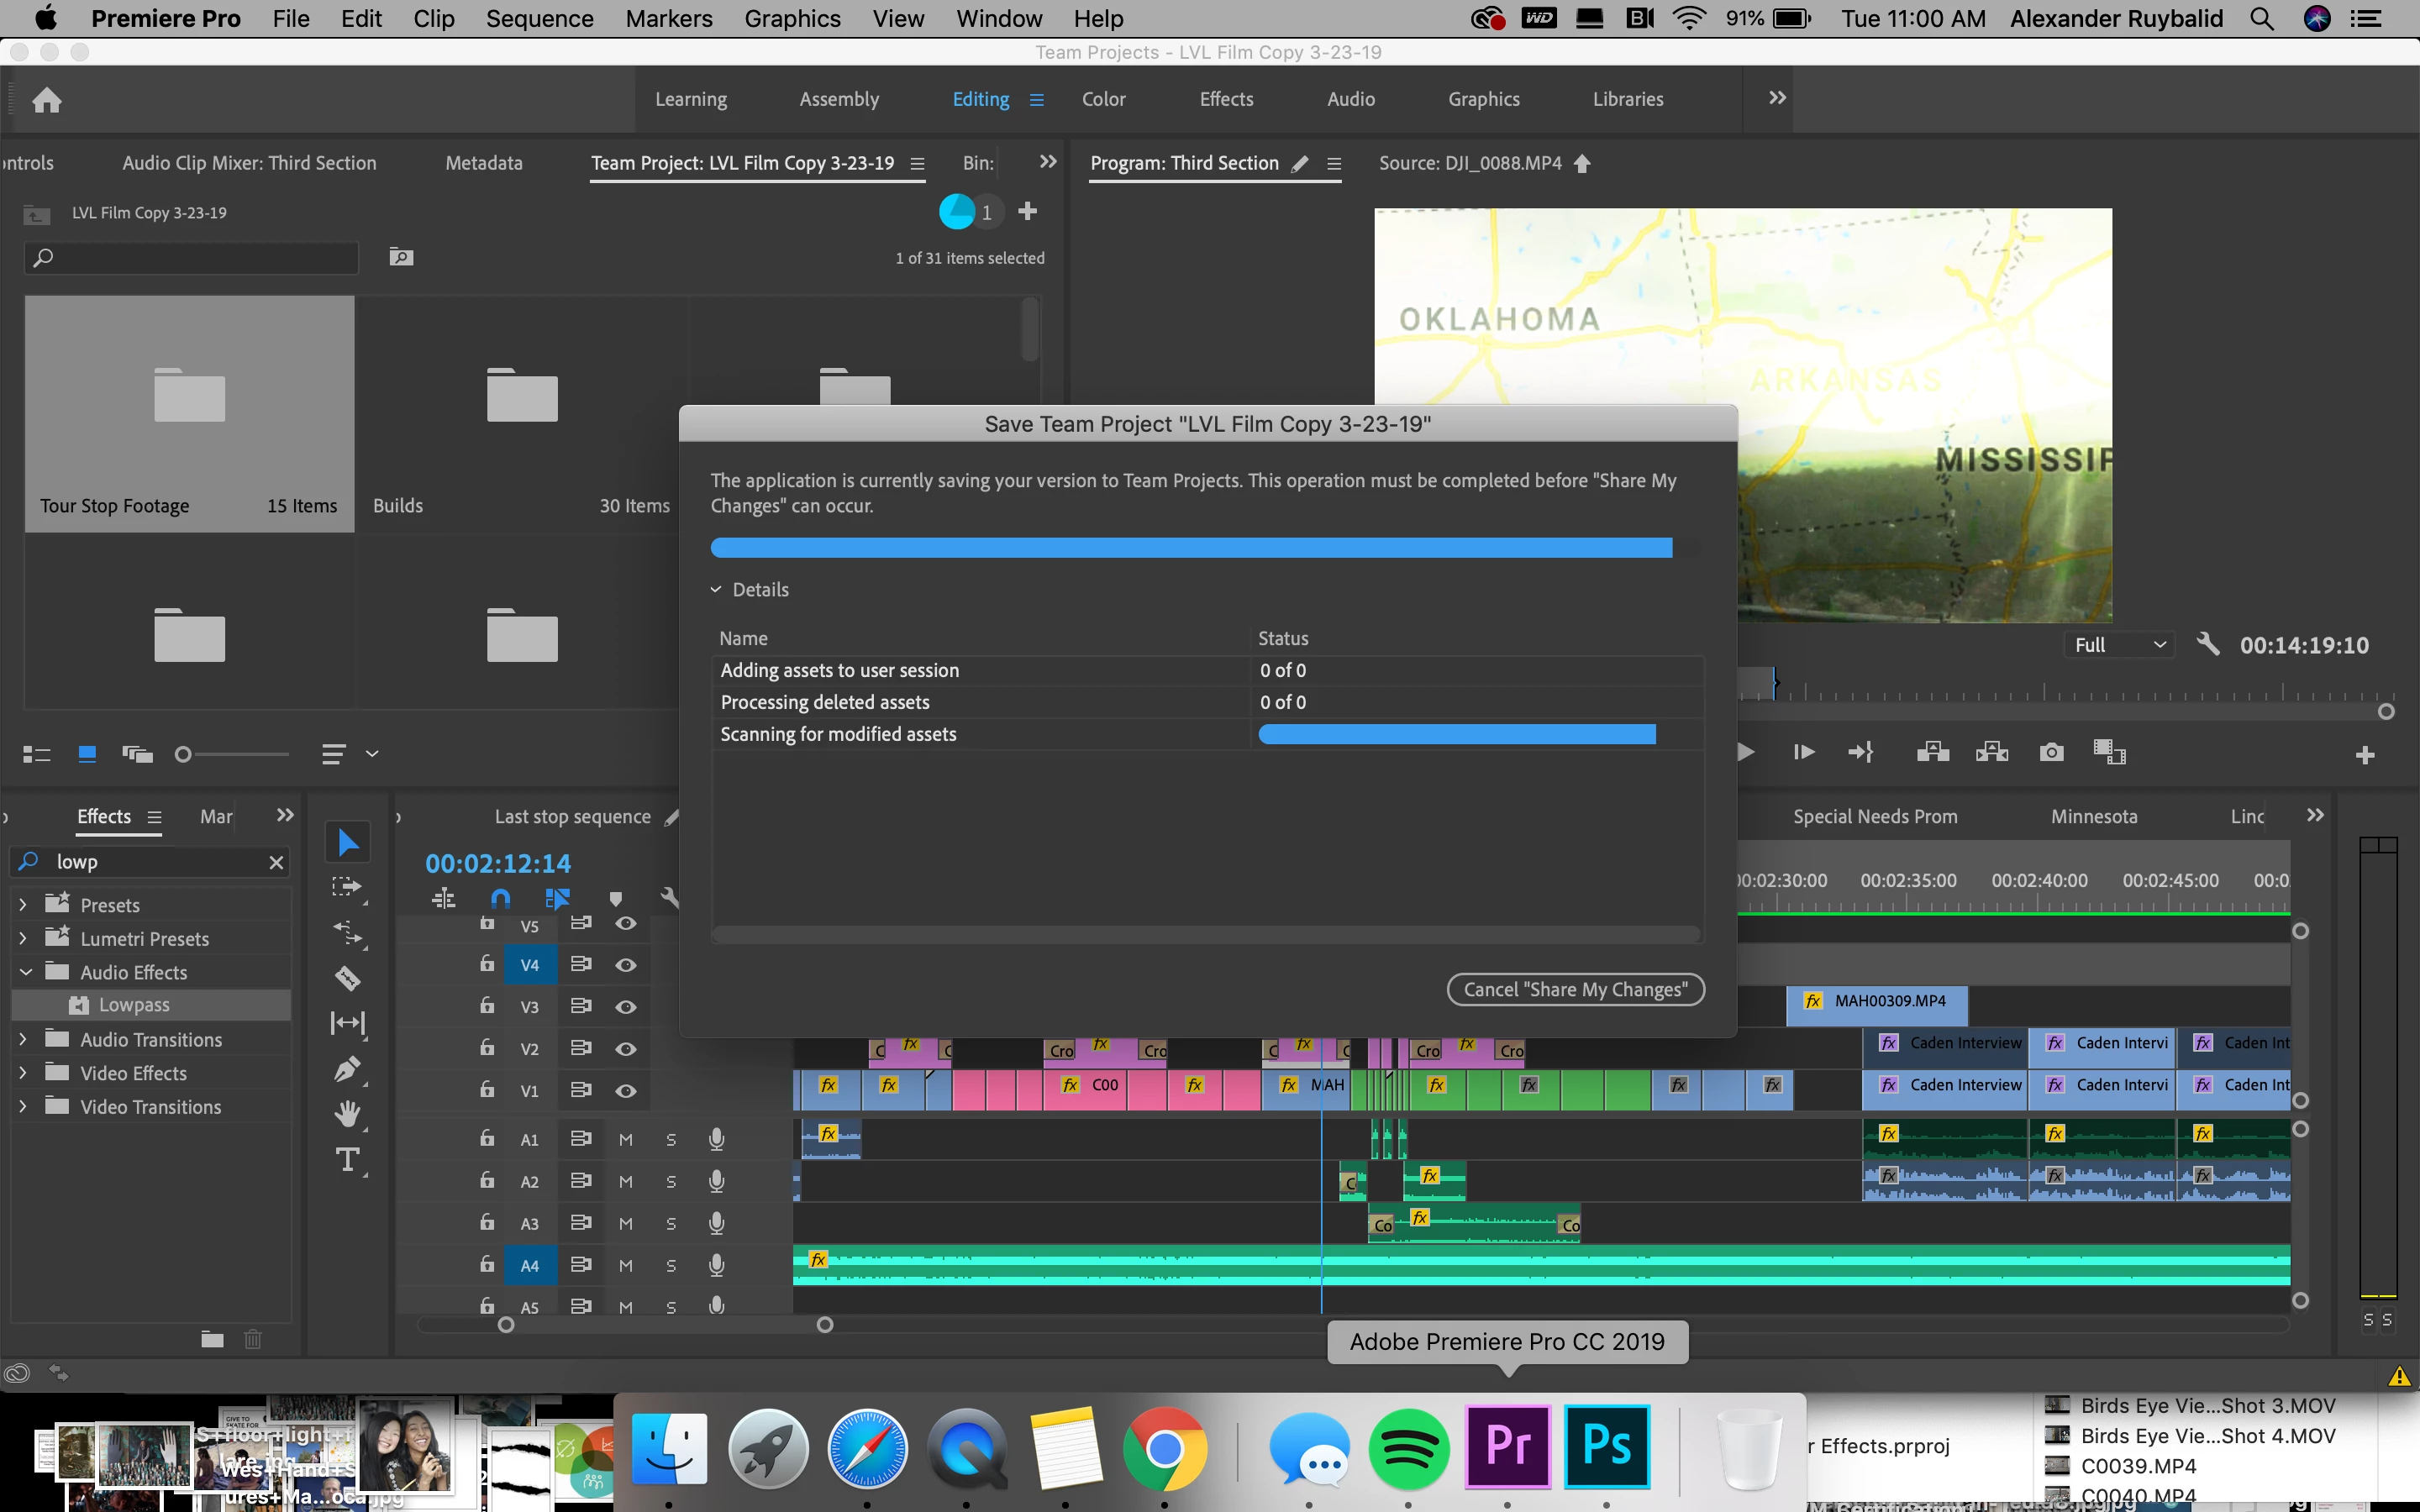Open the Full playback resolution dropdown
Image resolution: width=2420 pixels, height=1512 pixels.
[2119, 645]
